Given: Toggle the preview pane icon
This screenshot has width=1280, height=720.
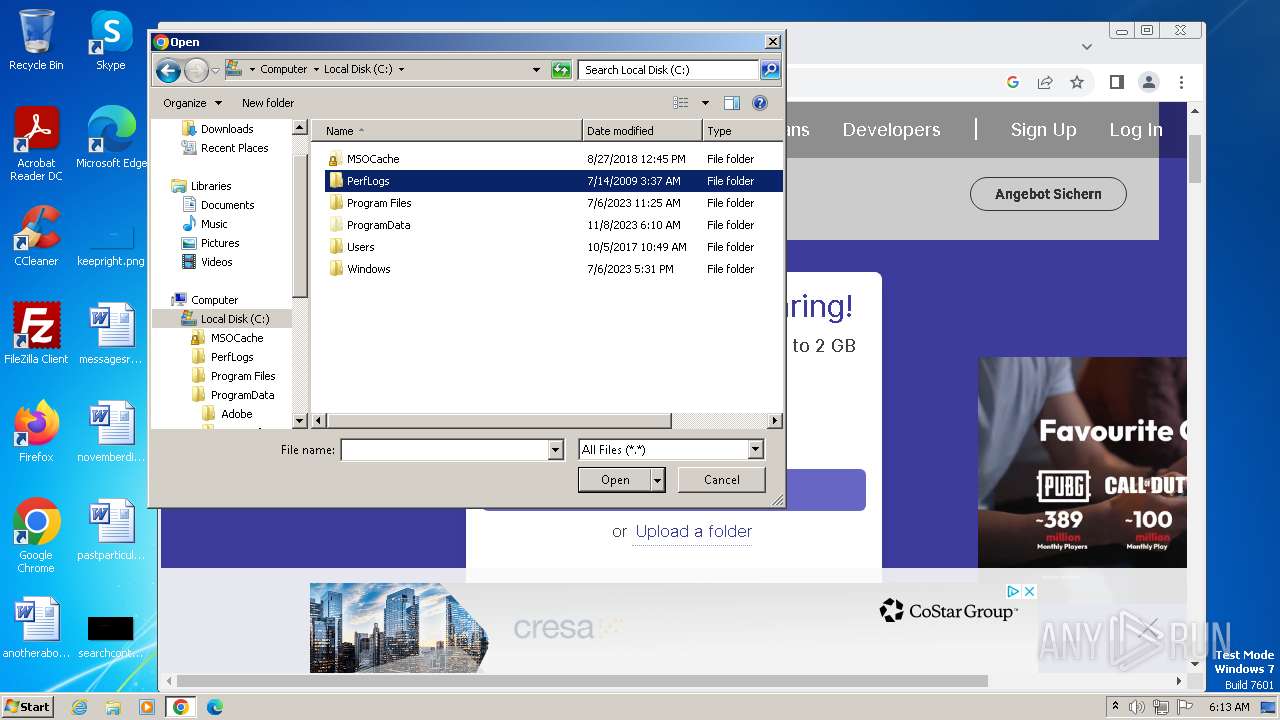Looking at the screenshot, I should (x=732, y=103).
